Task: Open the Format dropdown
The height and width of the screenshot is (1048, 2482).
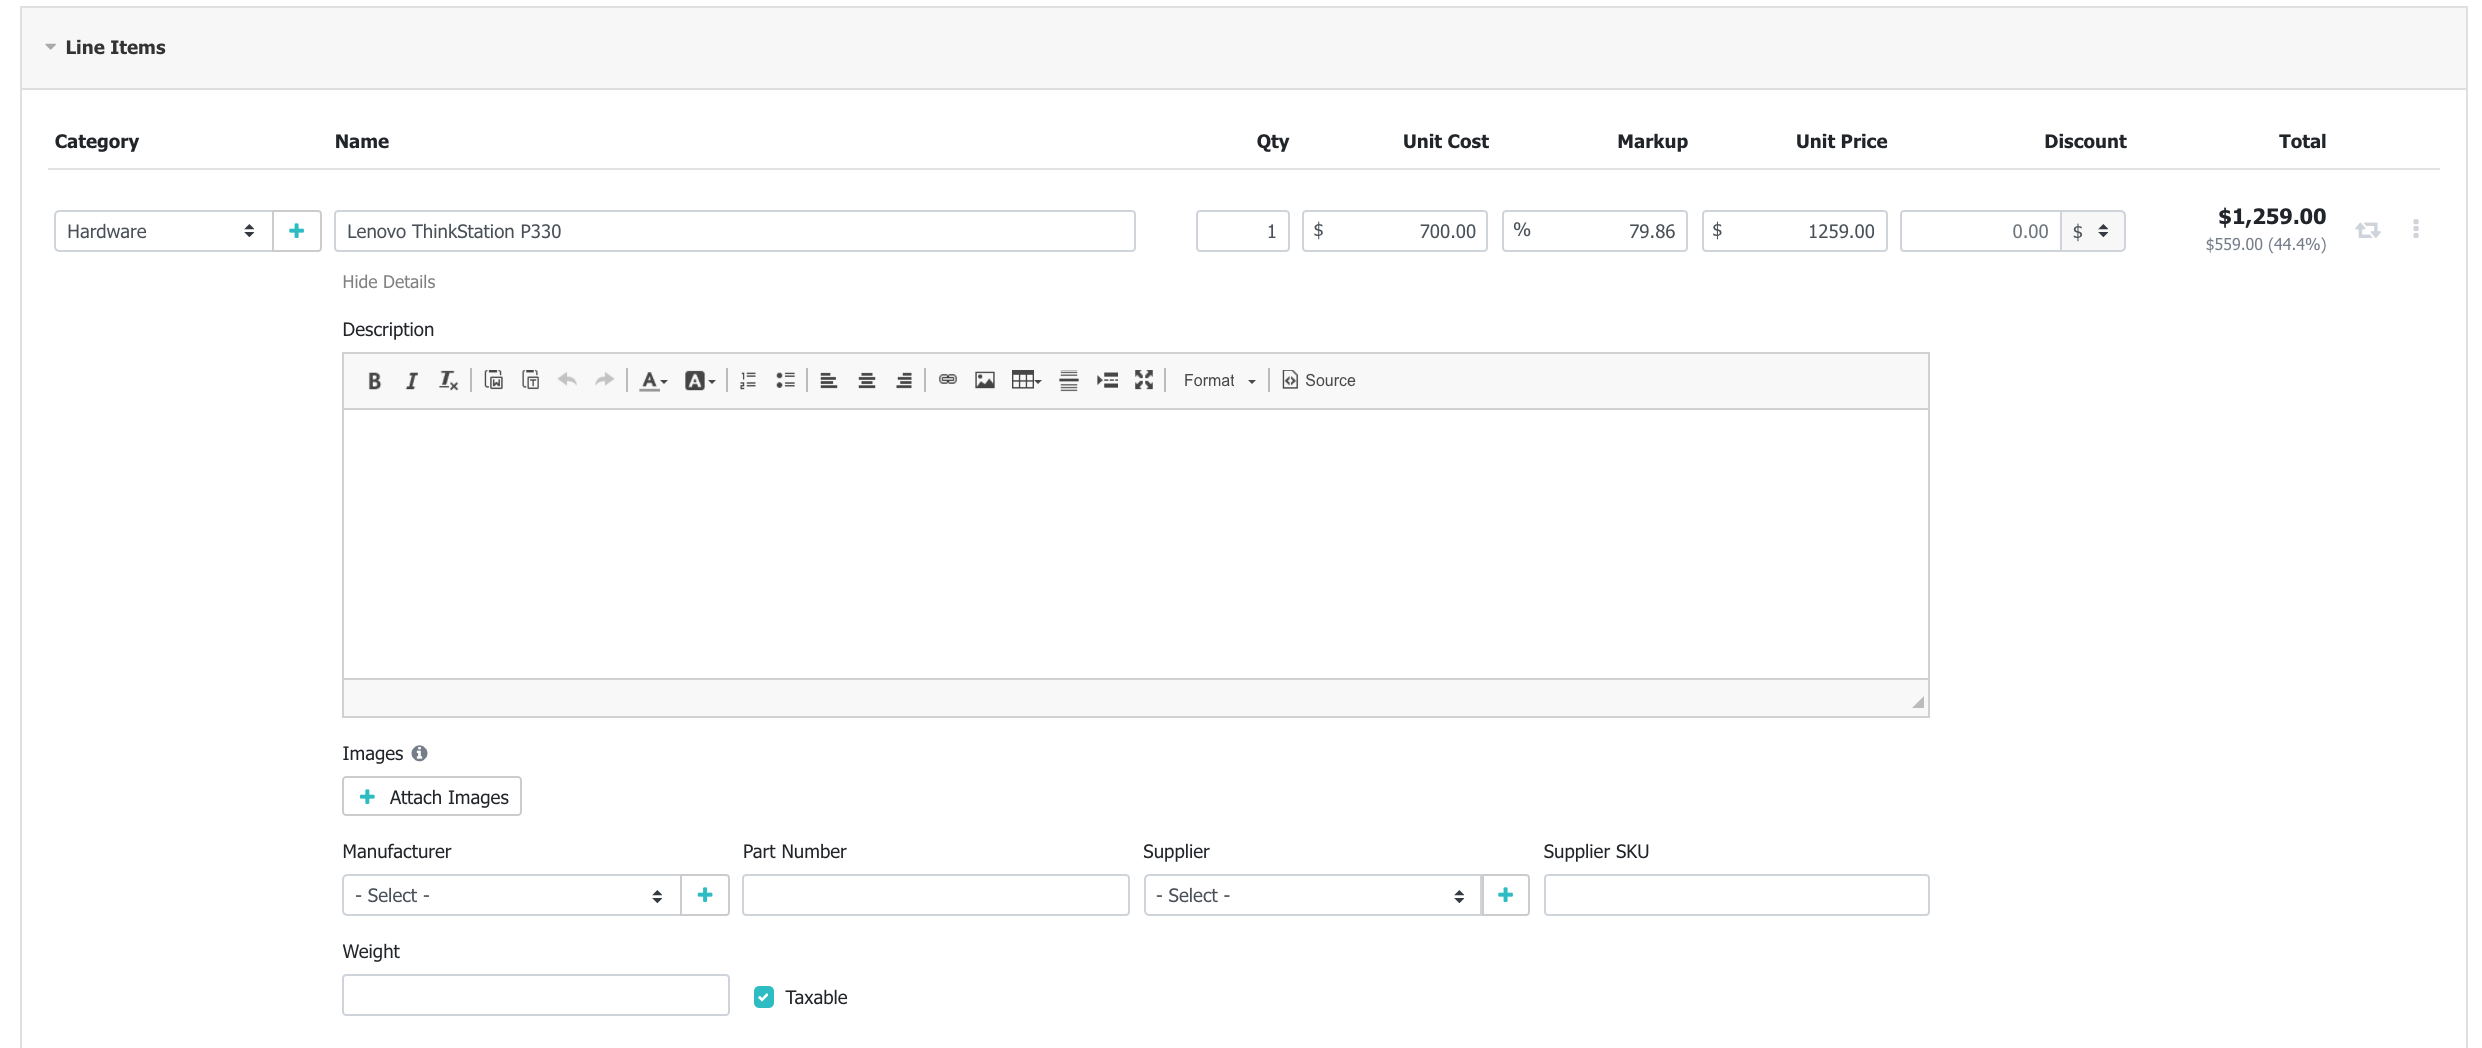Action: [x=1219, y=380]
